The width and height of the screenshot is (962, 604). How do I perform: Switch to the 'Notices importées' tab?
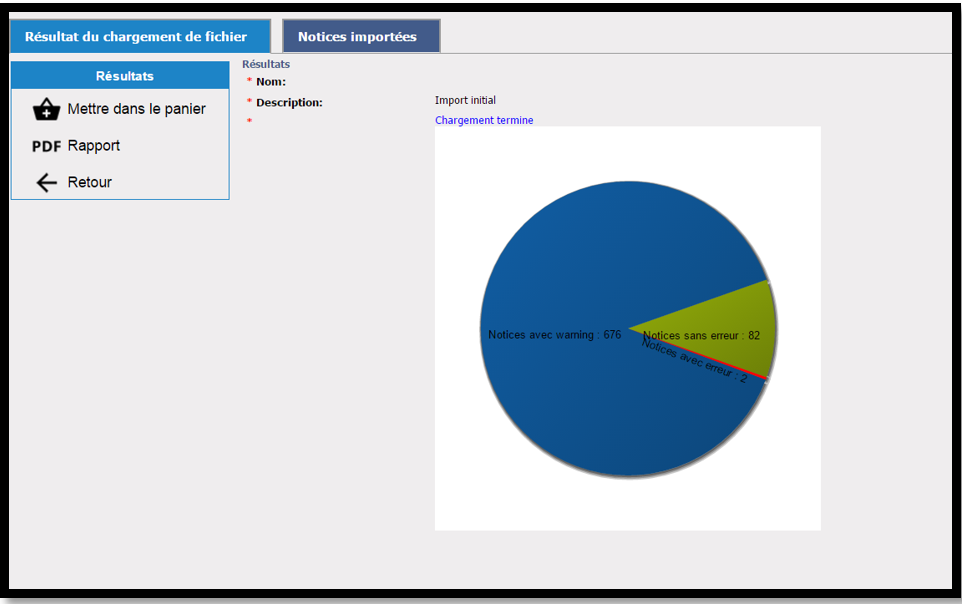point(361,36)
